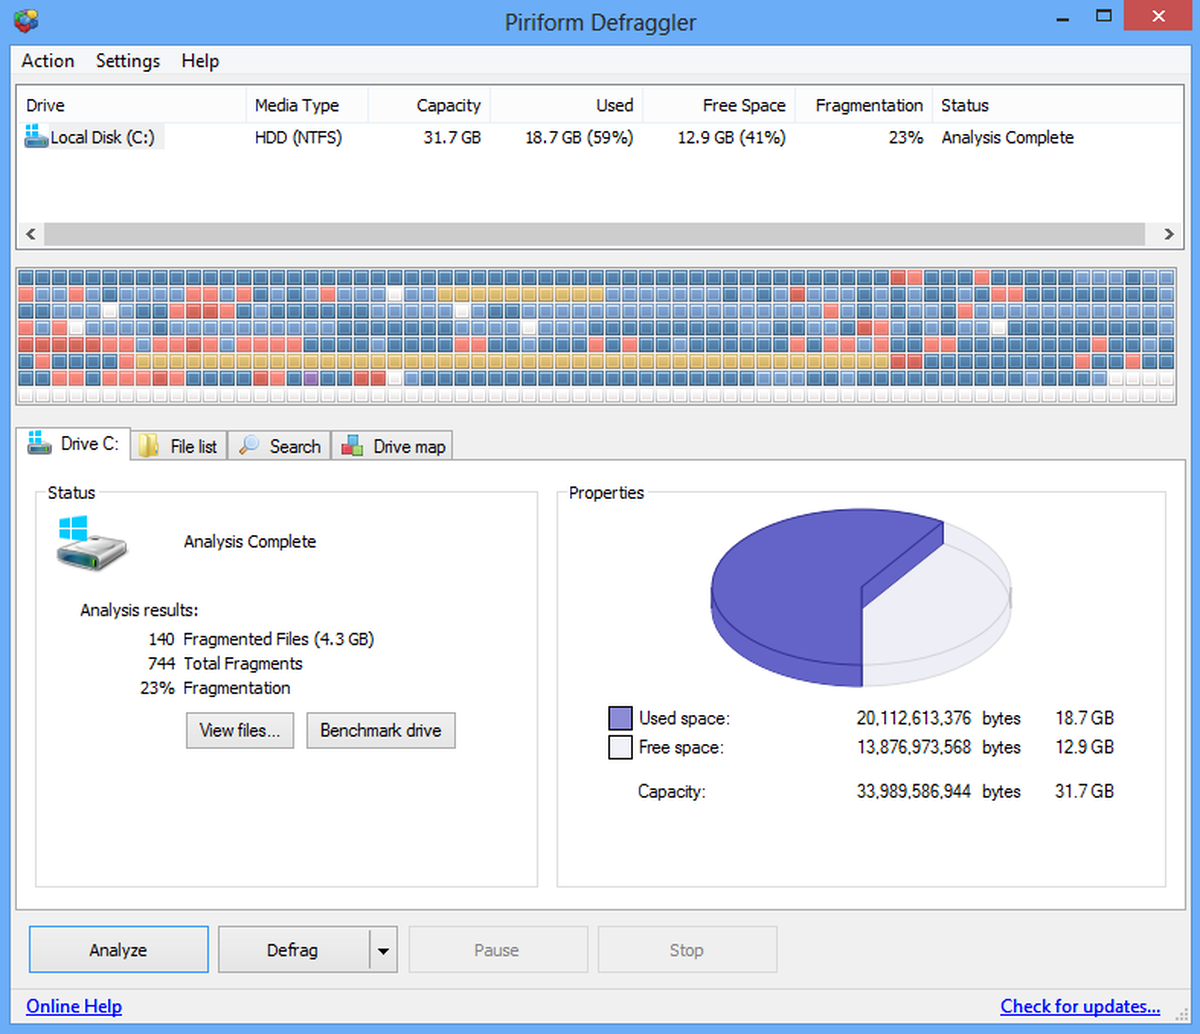Start defragmentation with the Defrag button
The image size is (1200, 1034).
pyautogui.click(x=290, y=949)
